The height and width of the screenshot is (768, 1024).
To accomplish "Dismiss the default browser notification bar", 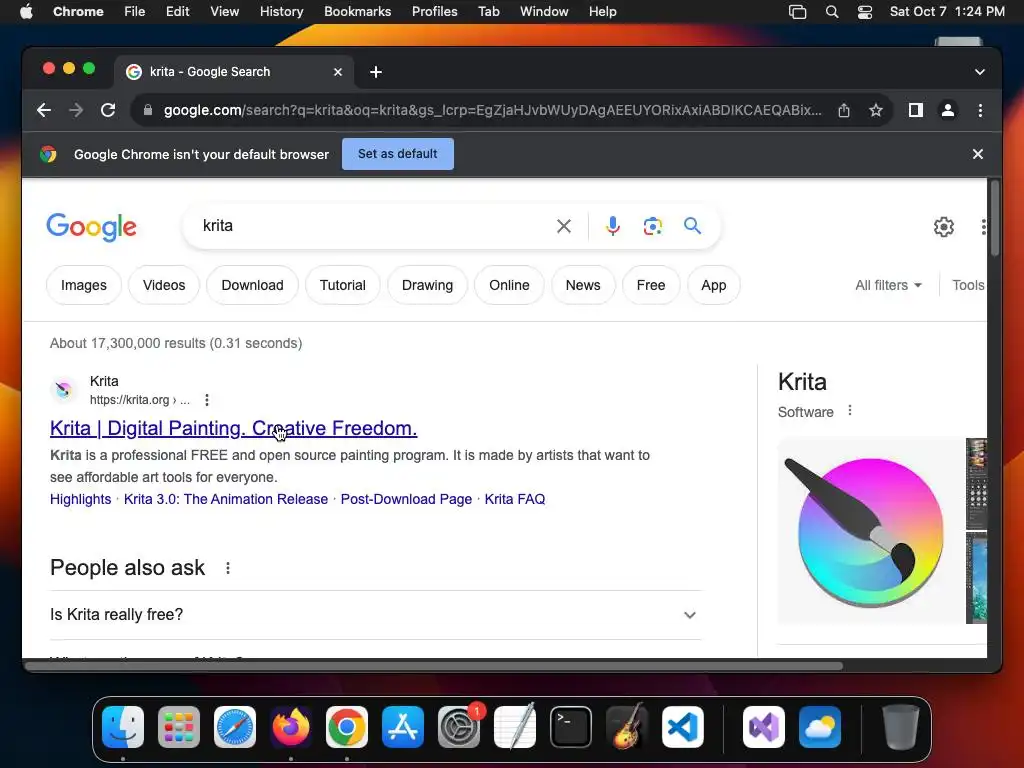I will [x=977, y=154].
